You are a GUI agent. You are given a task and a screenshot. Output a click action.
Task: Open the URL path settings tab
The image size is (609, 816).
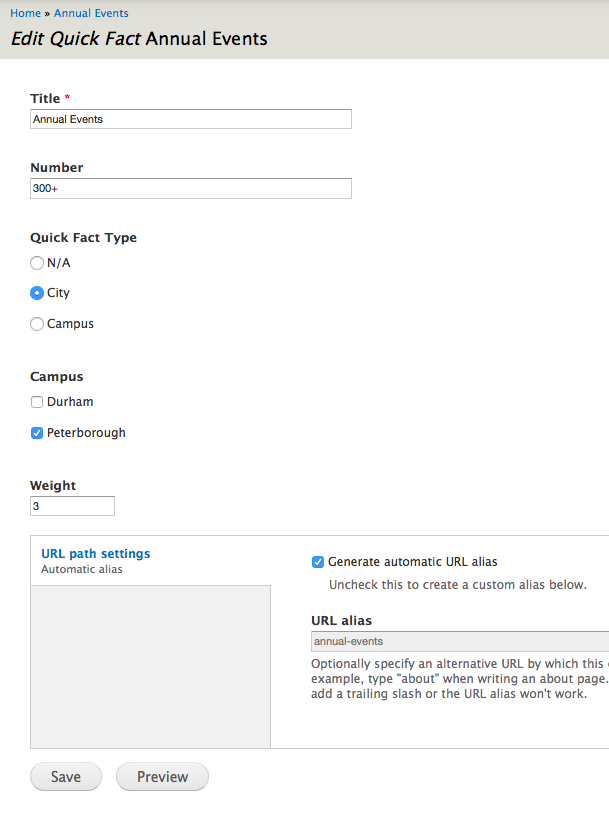point(96,553)
